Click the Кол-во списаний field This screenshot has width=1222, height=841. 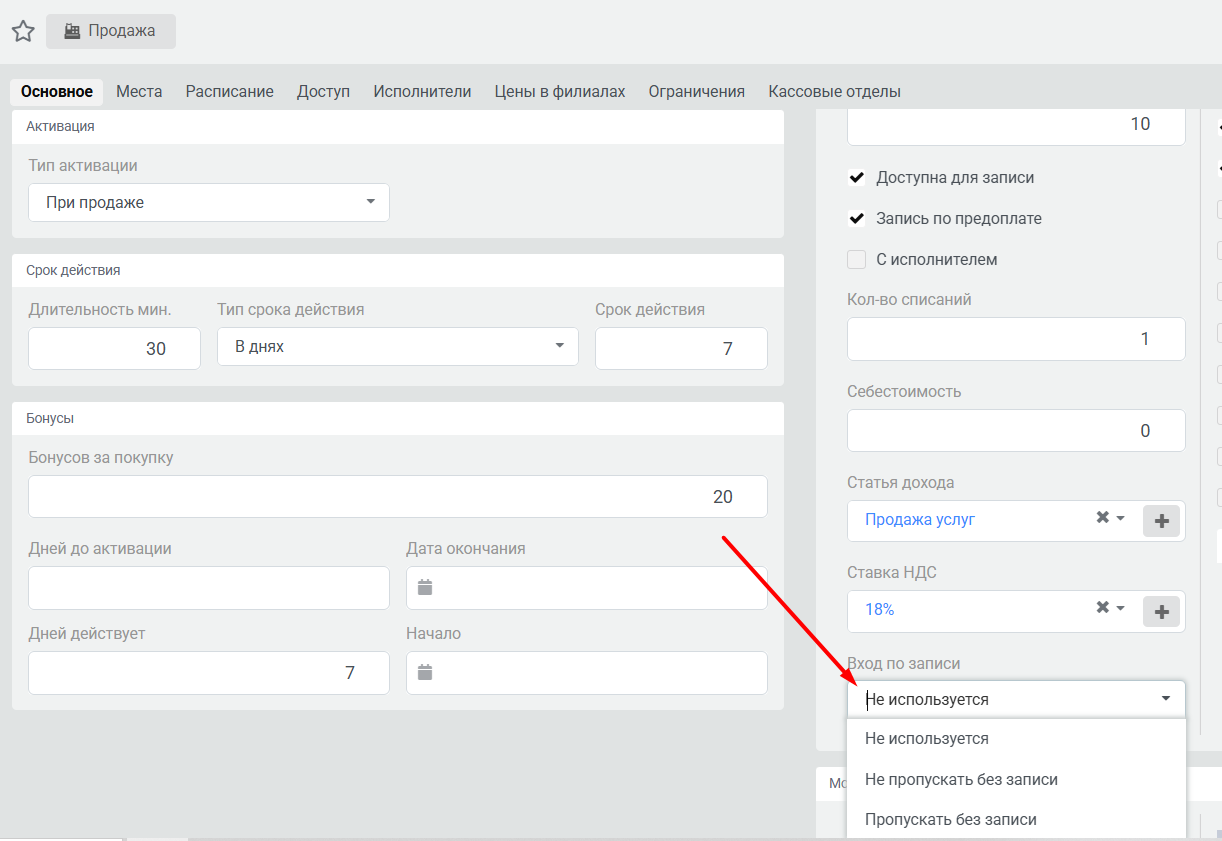coord(1016,339)
